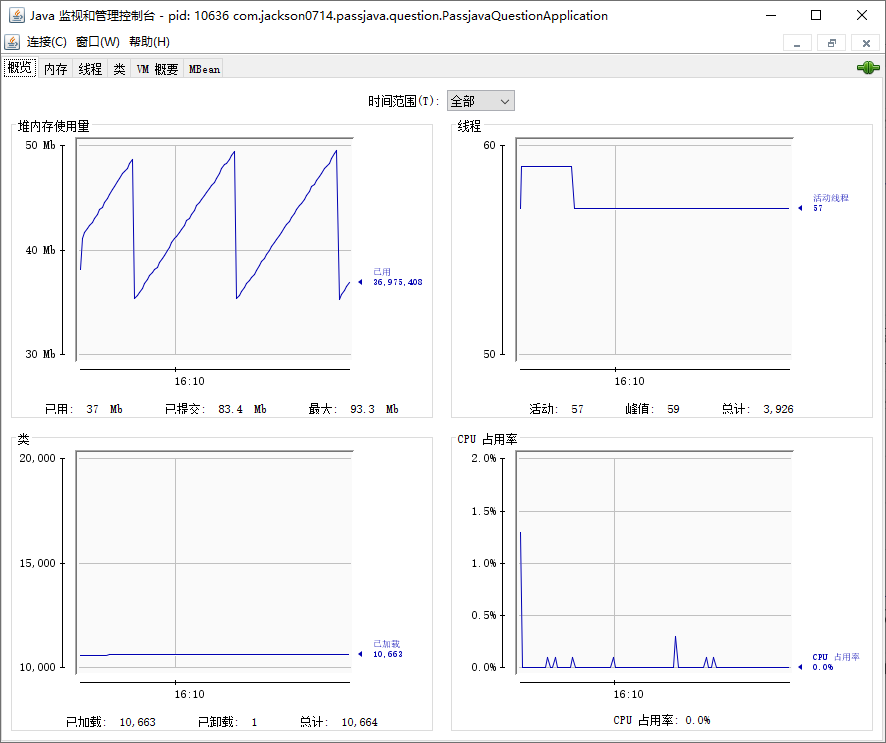Image resolution: width=886 pixels, height=743 pixels.
Task: Expand the 时间范围 dropdown showing 全部
Action: 480,101
